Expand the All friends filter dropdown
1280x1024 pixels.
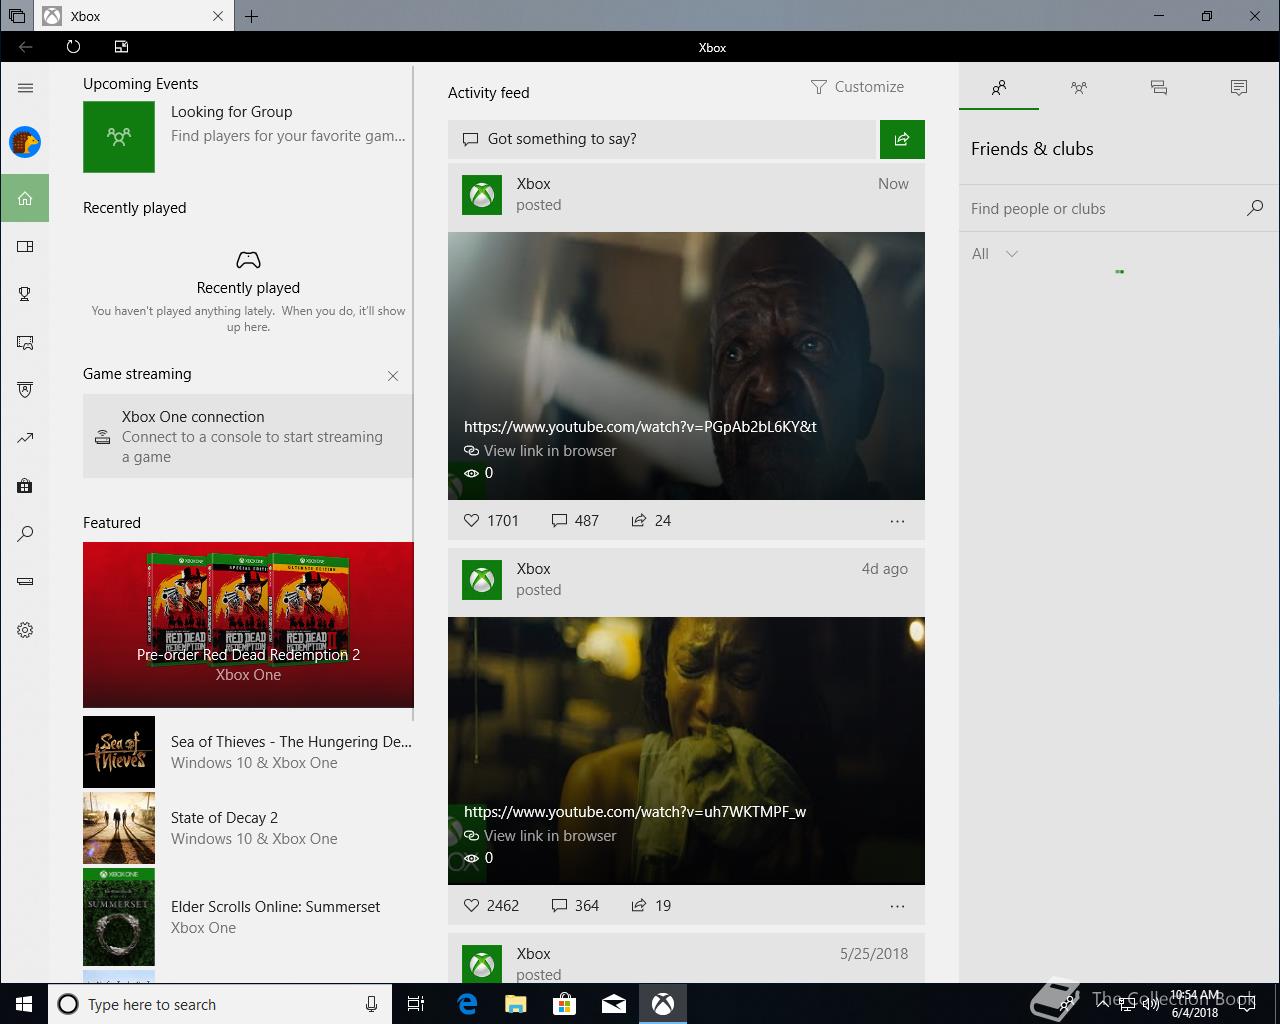pos(995,254)
